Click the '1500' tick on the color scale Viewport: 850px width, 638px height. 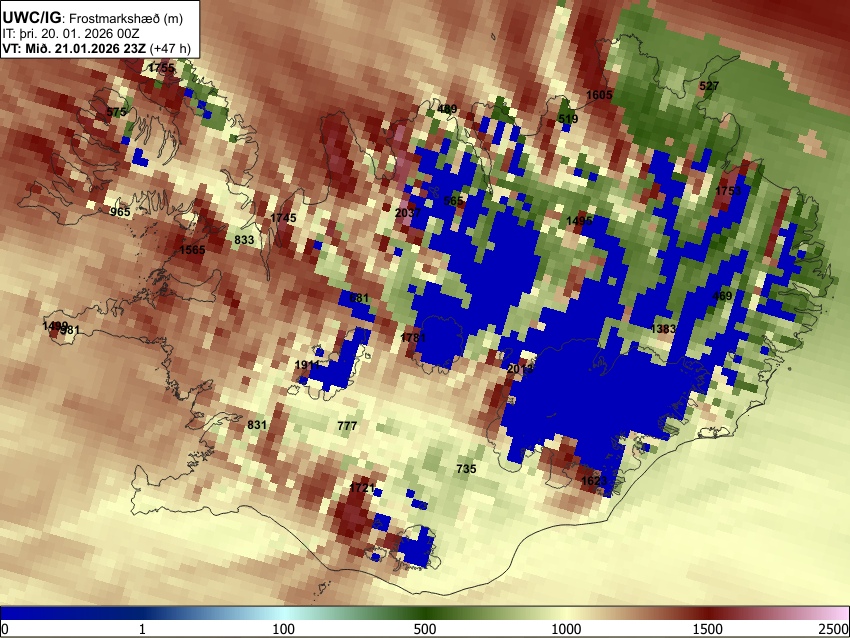click(708, 629)
